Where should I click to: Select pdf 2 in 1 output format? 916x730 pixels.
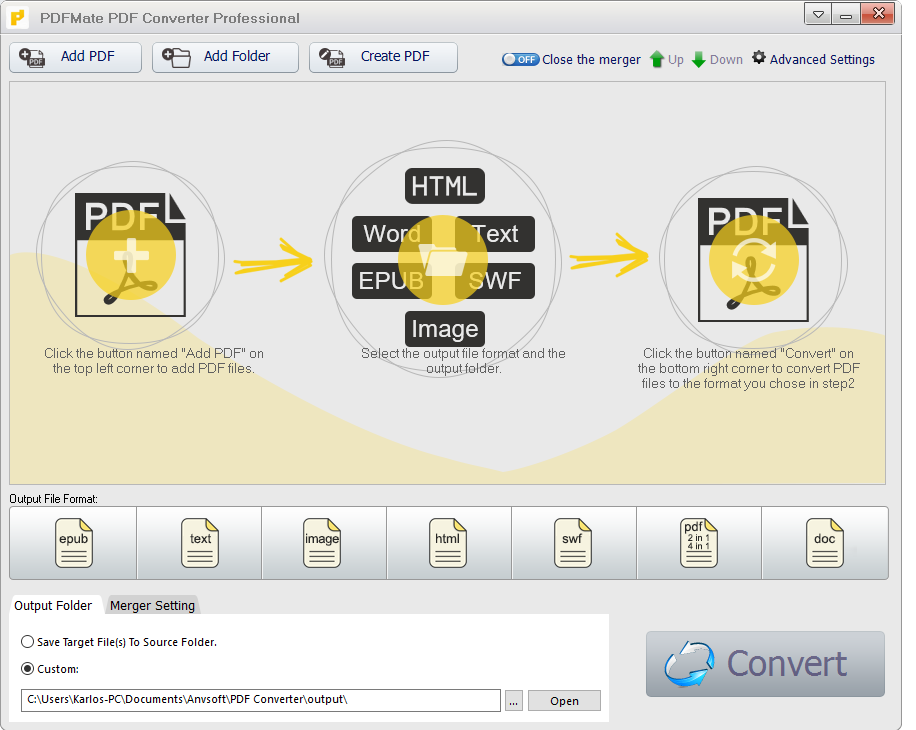(x=699, y=543)
